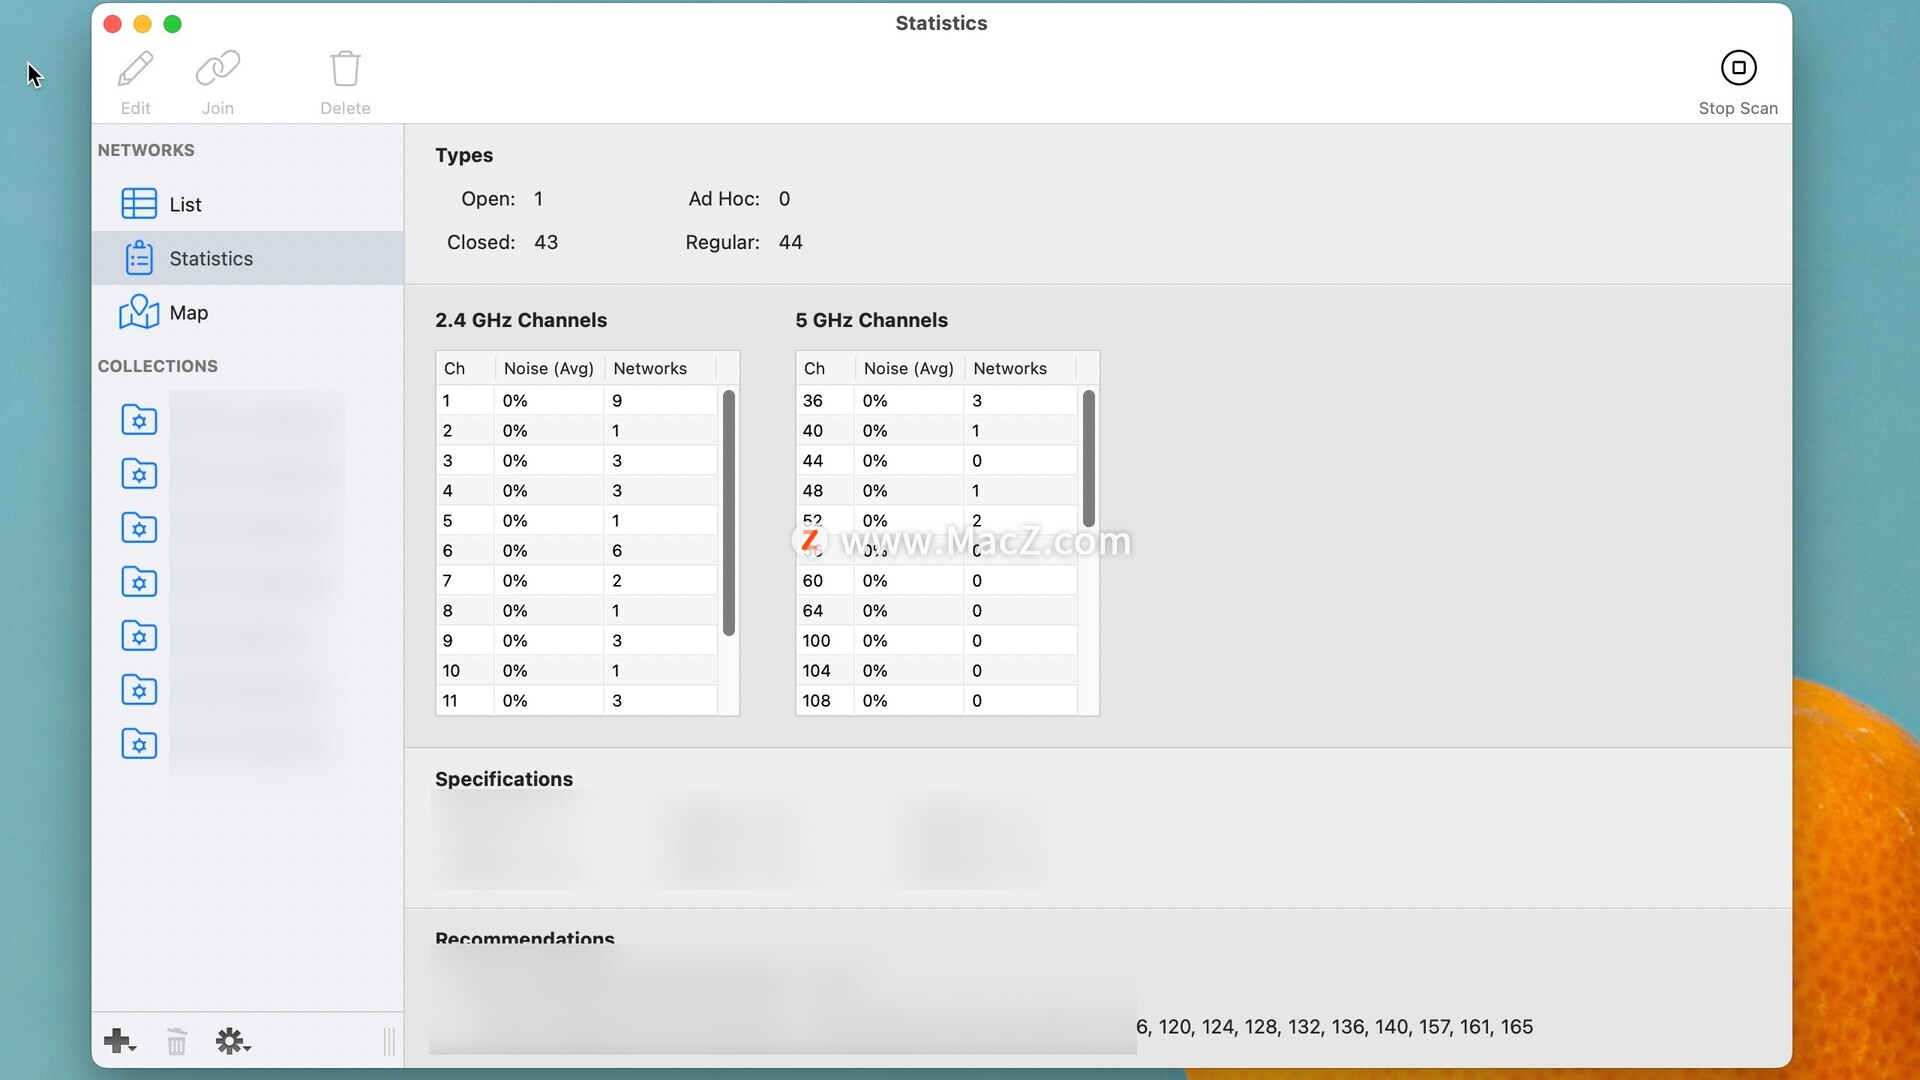
Task: Select channel 108 row in 5 GHz table
Action: point(937,700)
